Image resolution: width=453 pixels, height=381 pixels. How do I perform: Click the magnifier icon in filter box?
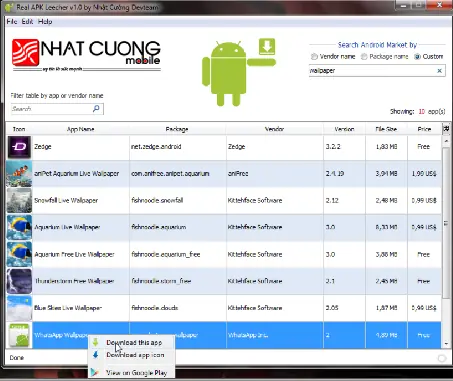pos(96,109)
